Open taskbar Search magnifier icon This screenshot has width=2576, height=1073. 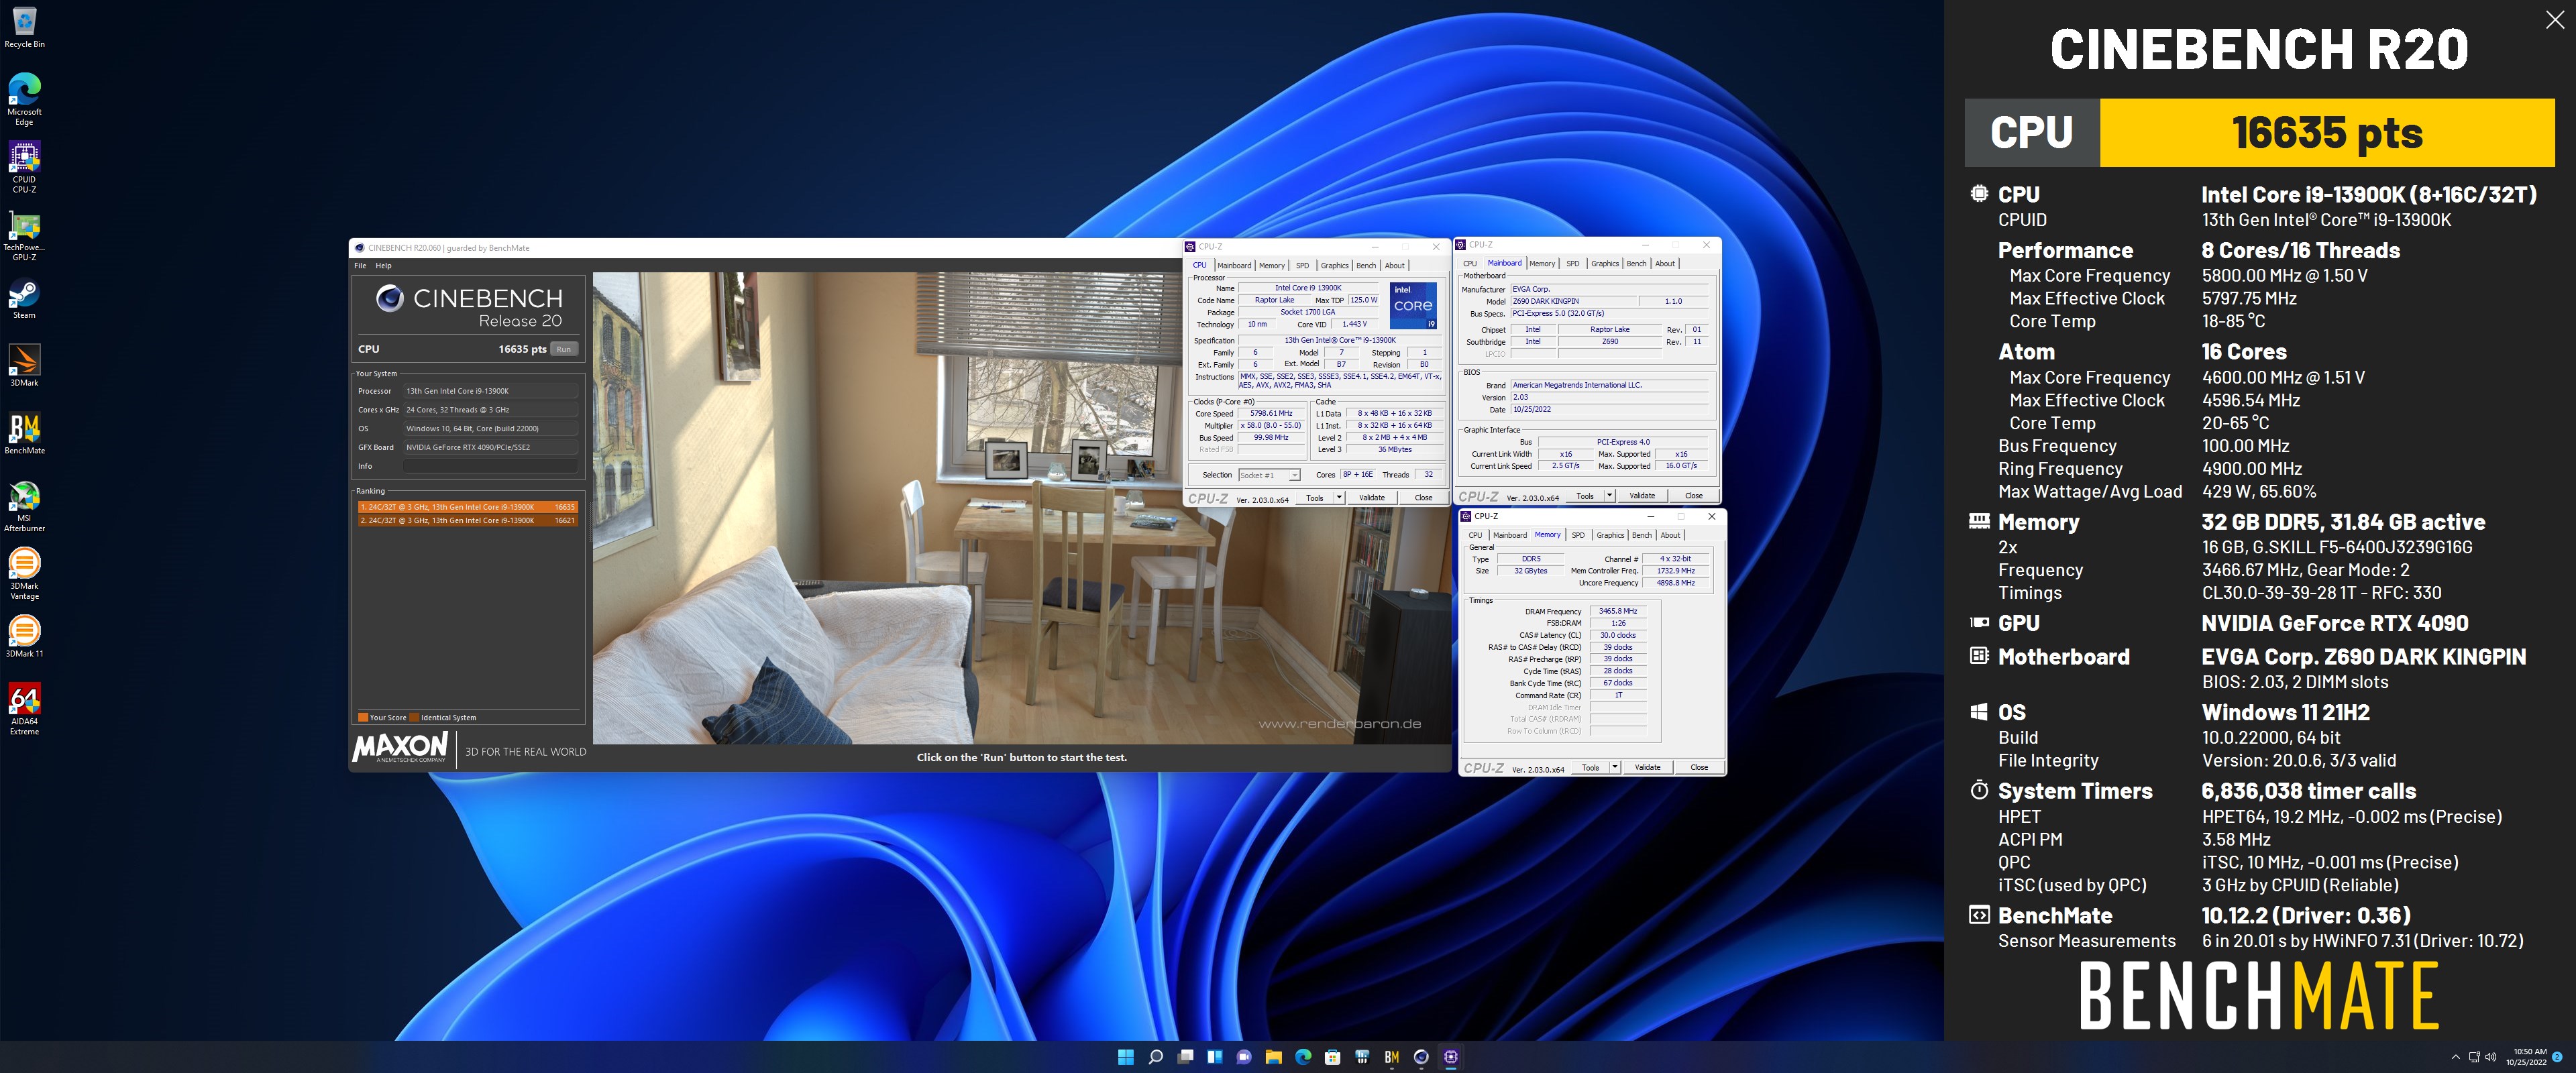[x=1155, y=1057]
